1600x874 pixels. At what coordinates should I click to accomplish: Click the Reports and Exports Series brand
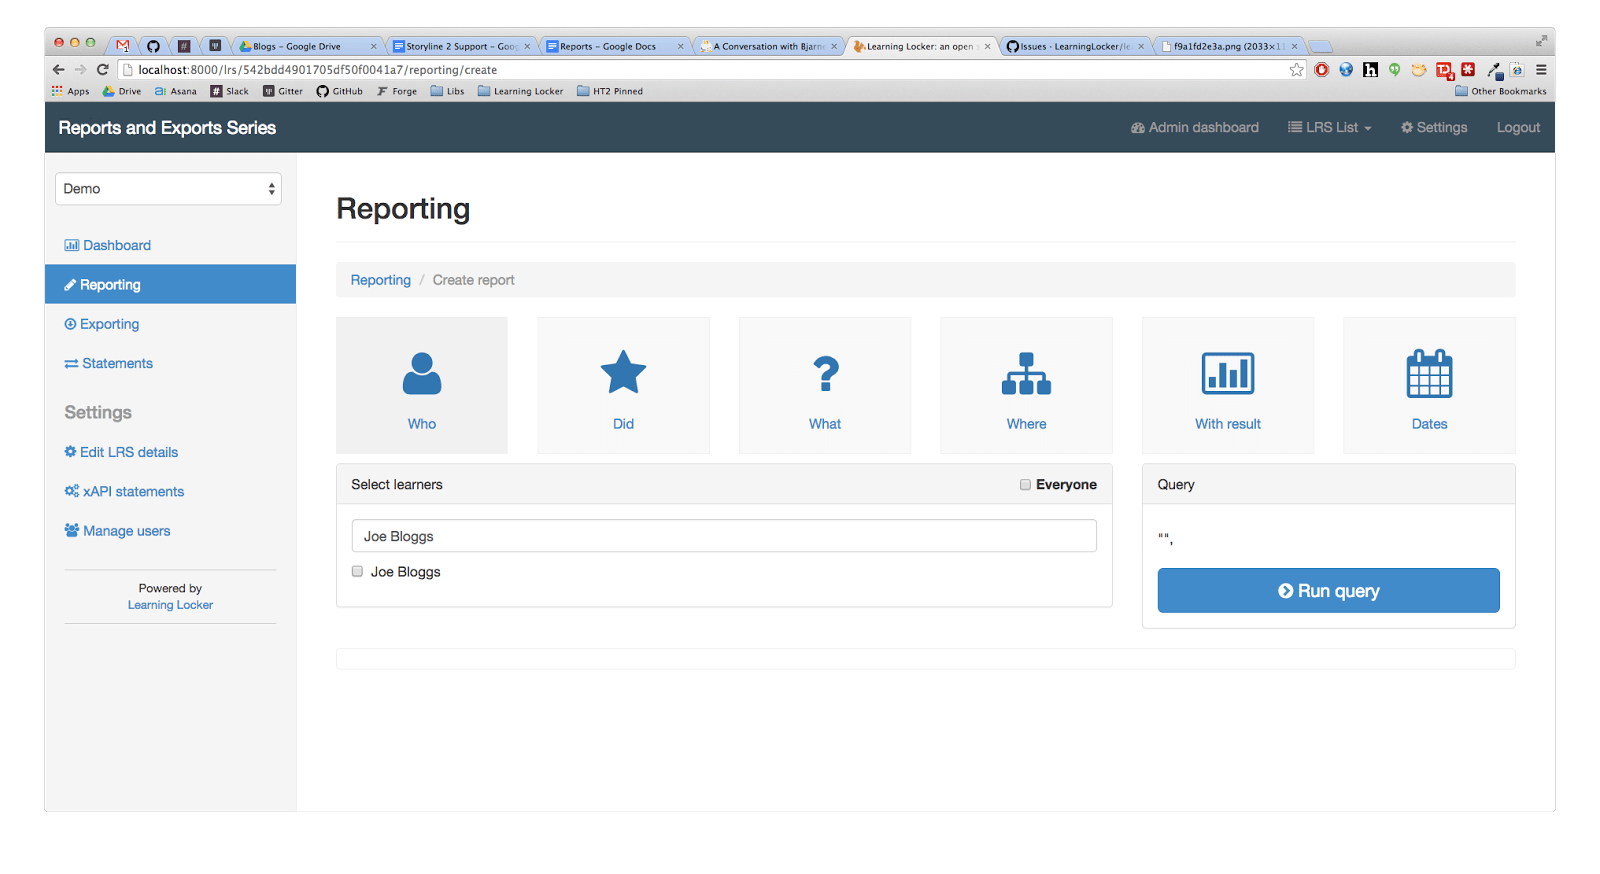coord(167,128)
